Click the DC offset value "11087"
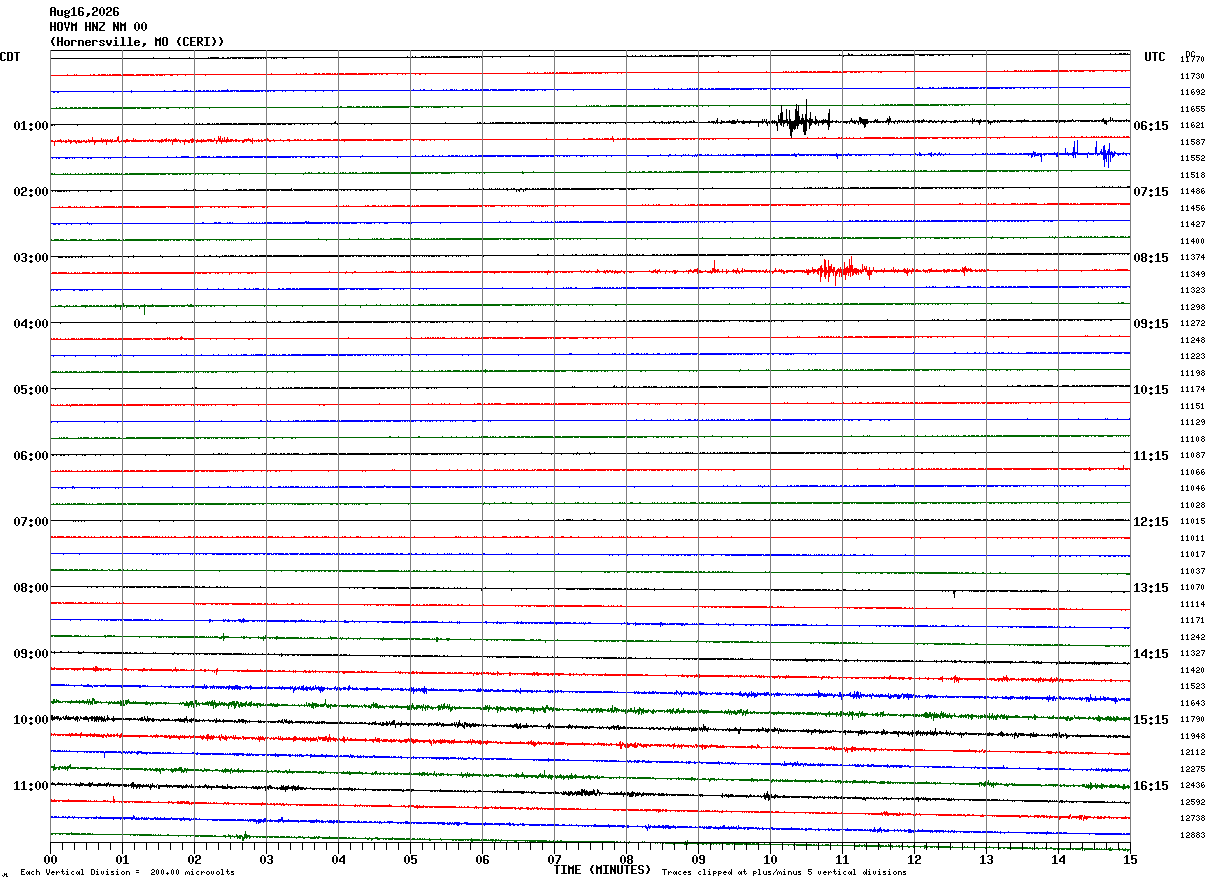Screen dimensions: 1210x886 click(1192, 456)
